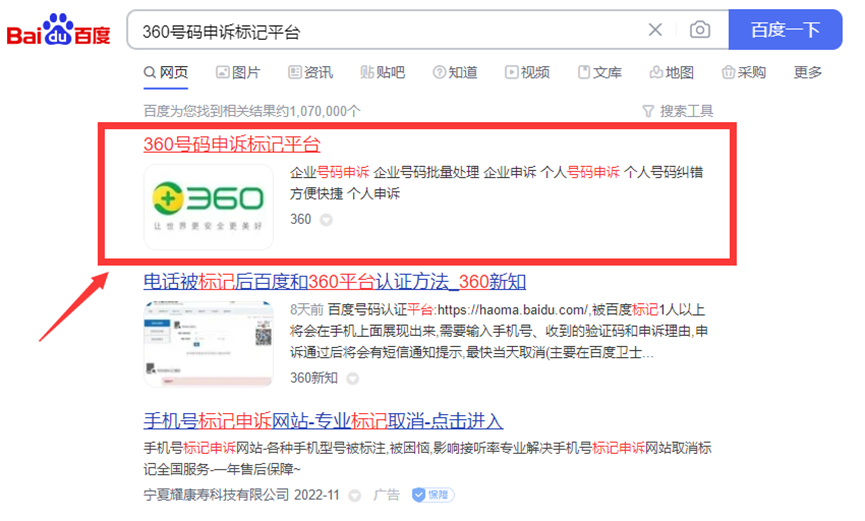Open the 手机号标记申诉网站 ad link
The image size is (865, 521).
coord(323,421)
